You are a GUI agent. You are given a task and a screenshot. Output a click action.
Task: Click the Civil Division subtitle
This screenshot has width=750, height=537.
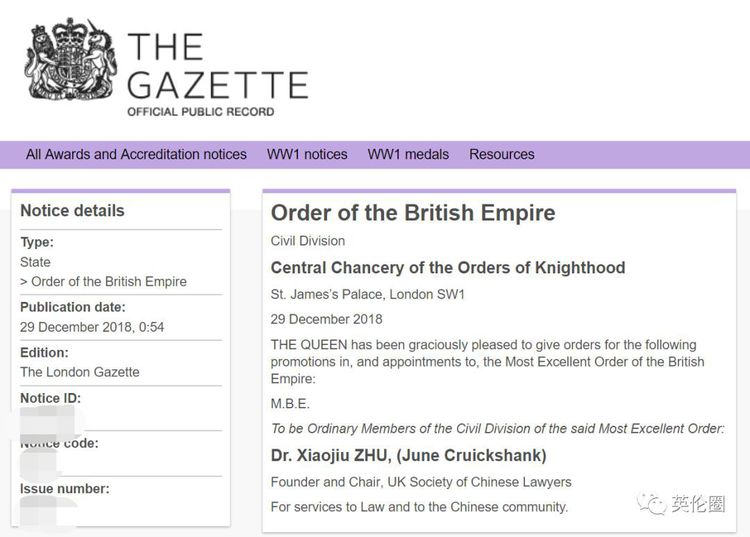tap(308, 241)
